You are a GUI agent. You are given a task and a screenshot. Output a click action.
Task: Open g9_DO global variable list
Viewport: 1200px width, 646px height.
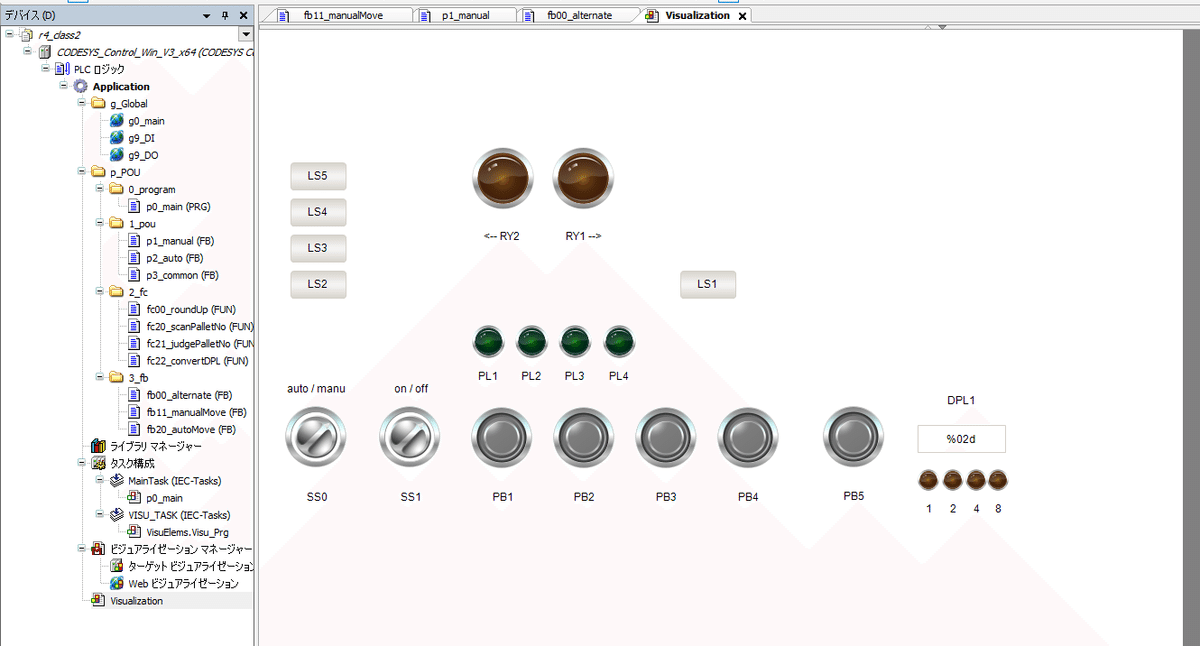142,155
